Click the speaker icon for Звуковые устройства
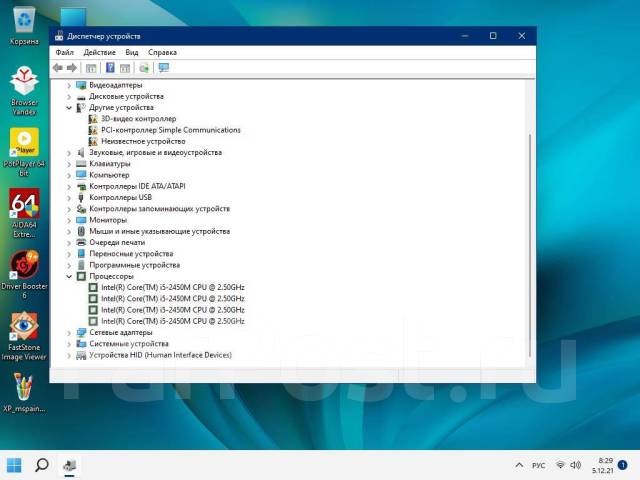The image size is (640, 480). tap(81, 153)
